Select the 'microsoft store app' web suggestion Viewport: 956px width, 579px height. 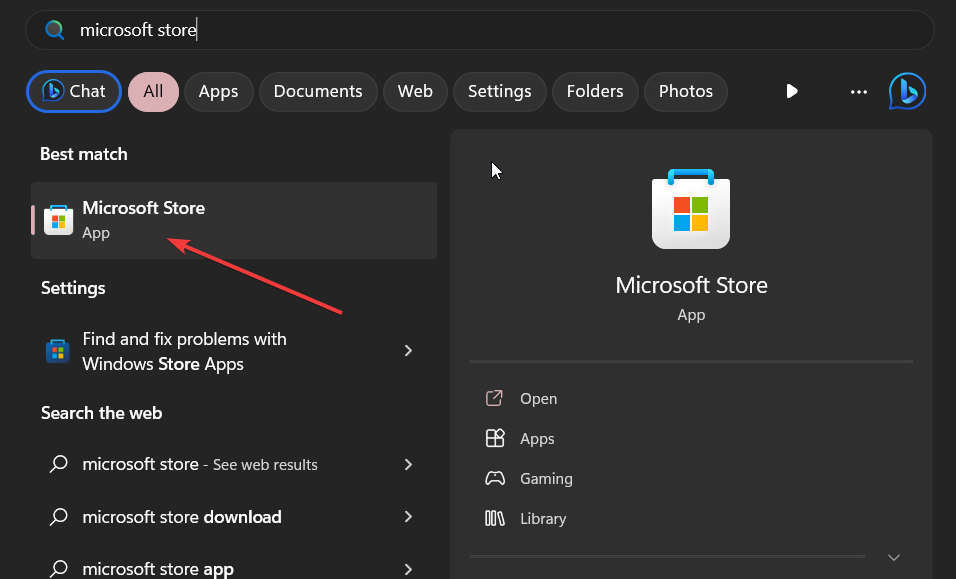click(234, 568)
